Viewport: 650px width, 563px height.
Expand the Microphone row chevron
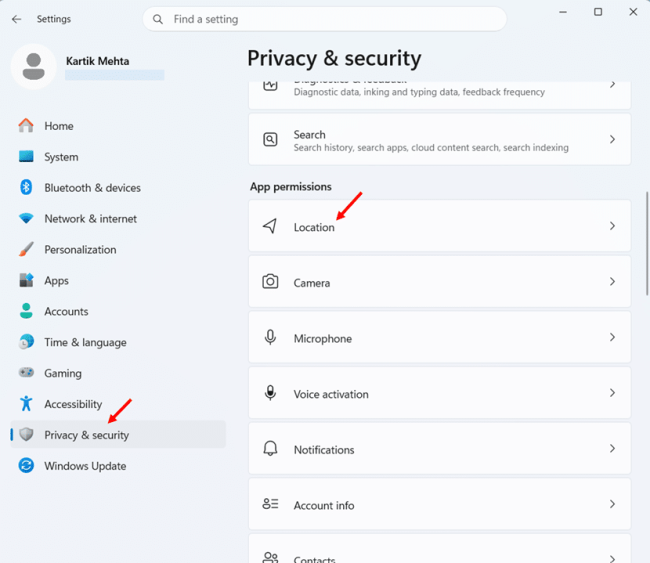tap(612, 337)
